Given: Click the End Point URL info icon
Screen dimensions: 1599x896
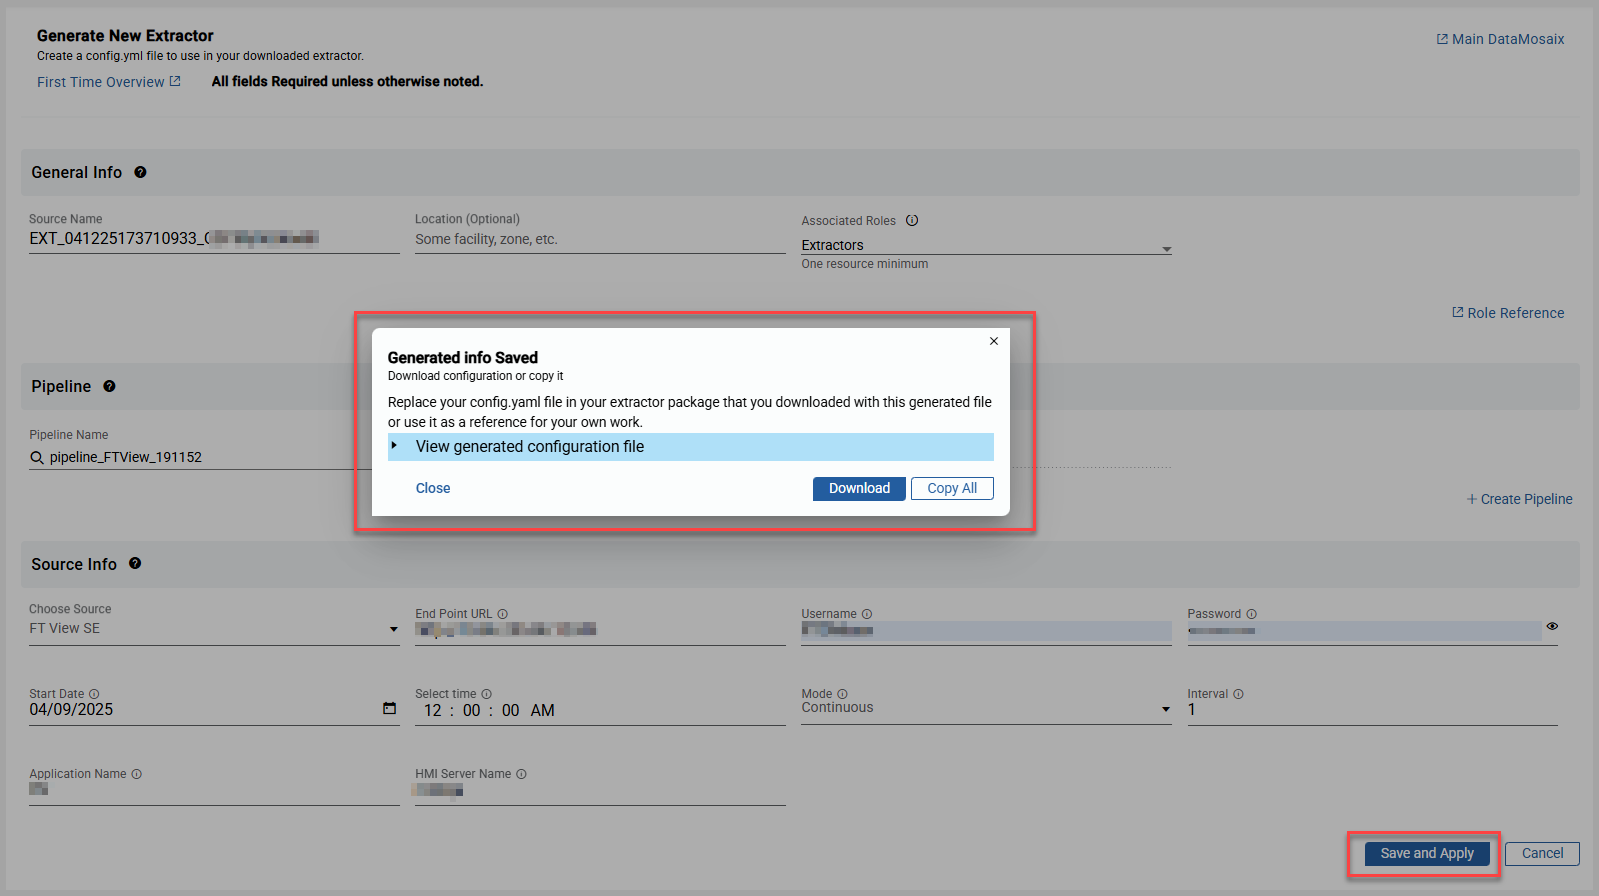Looking at the screenshot, I should 503,614.
